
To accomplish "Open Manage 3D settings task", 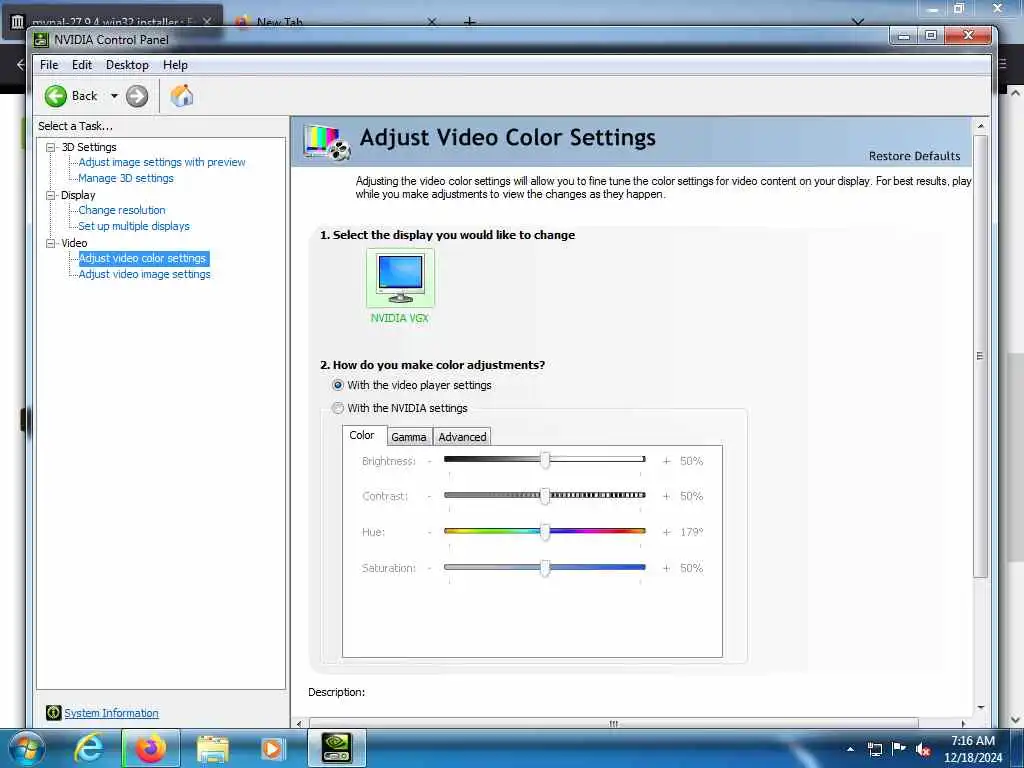I will pyautogui.click(x=126, y=178).
